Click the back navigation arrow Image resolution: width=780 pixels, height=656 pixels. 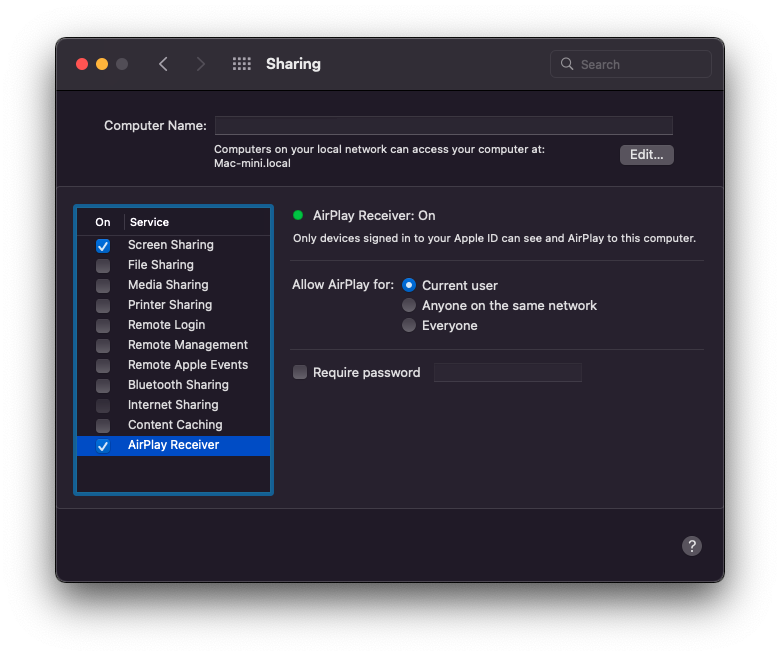[163, 64]
